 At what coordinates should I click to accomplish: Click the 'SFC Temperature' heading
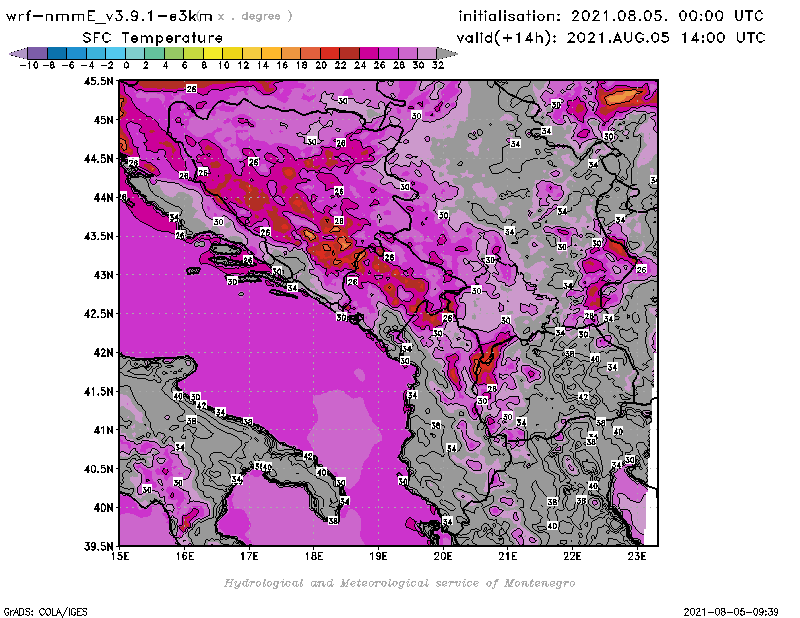click(153, 38)
